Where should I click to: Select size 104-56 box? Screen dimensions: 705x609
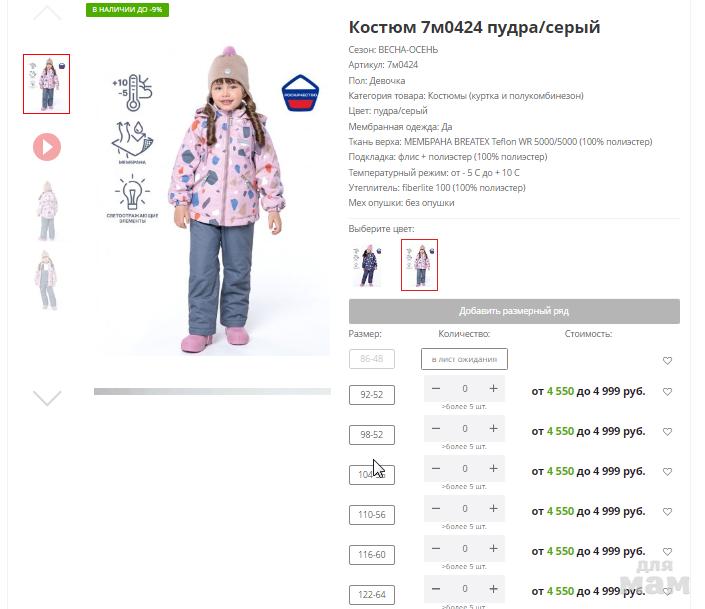(371, 475)
